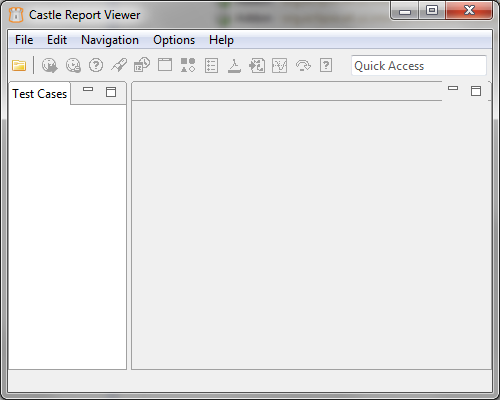Maximize the Test Cases panel

click(111, 92)
